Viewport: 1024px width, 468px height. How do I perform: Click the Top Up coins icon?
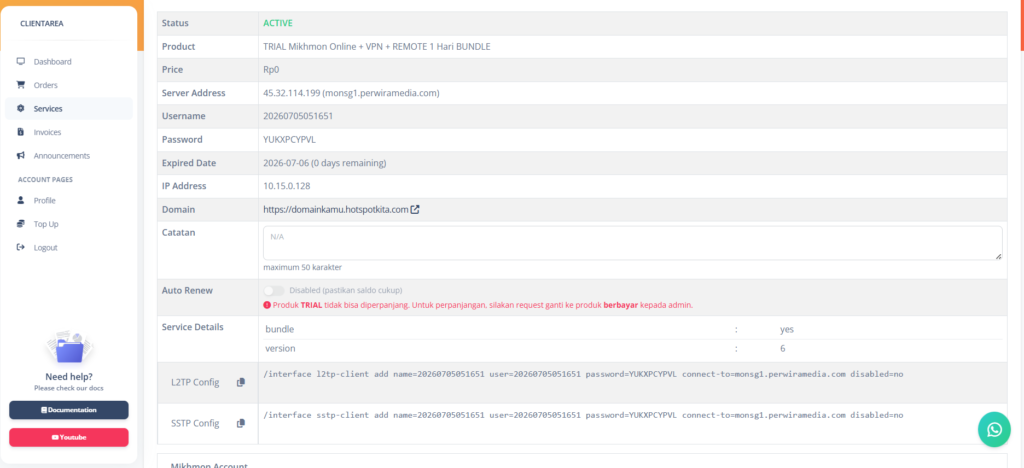[20, 224]
